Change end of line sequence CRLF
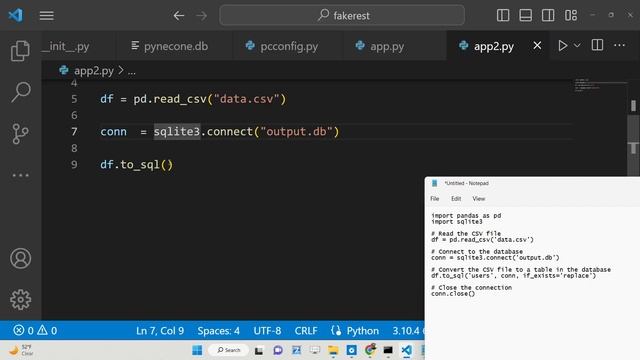This screenshot has width=640, height=360. pyautogui.click(x=306, y=331)
